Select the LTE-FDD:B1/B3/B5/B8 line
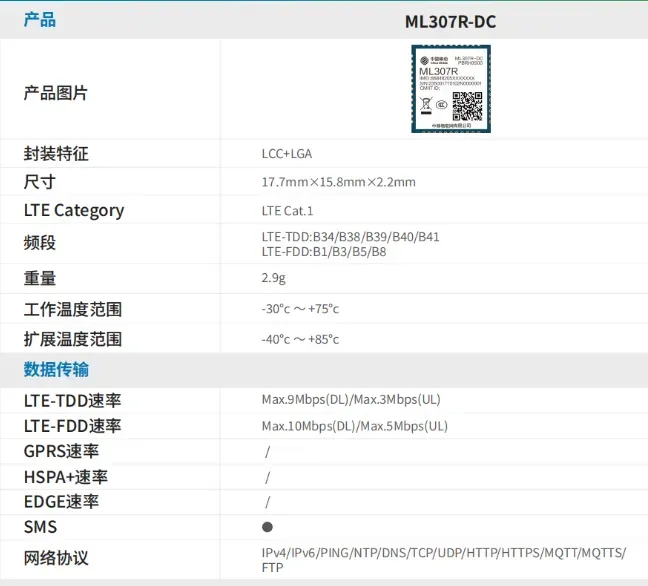648x586 pixels. click(324, 252)
